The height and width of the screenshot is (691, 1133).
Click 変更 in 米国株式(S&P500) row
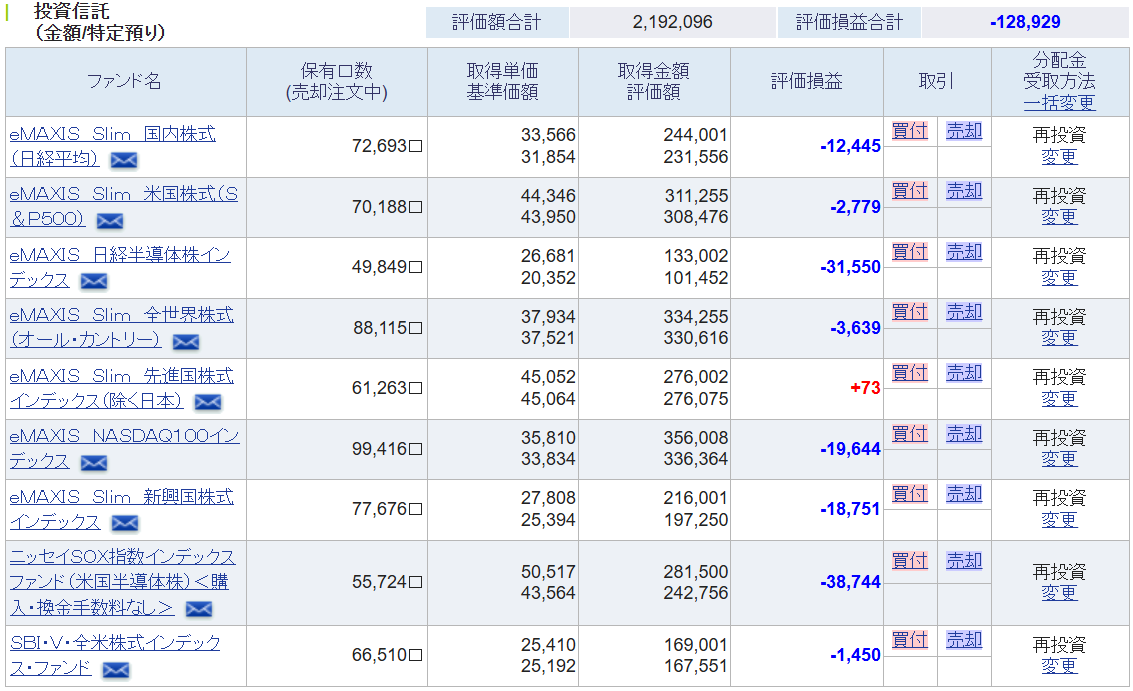coord(1059,217)
